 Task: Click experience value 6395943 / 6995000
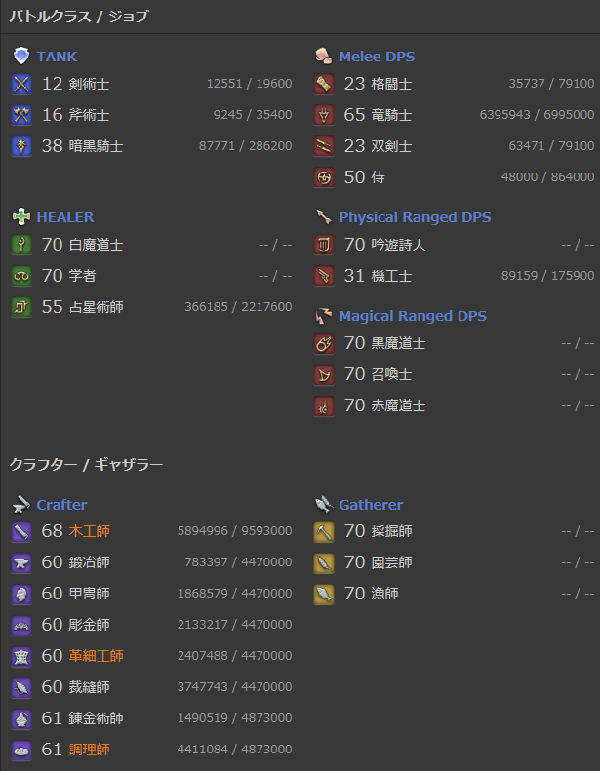click(x=537, y=115)
